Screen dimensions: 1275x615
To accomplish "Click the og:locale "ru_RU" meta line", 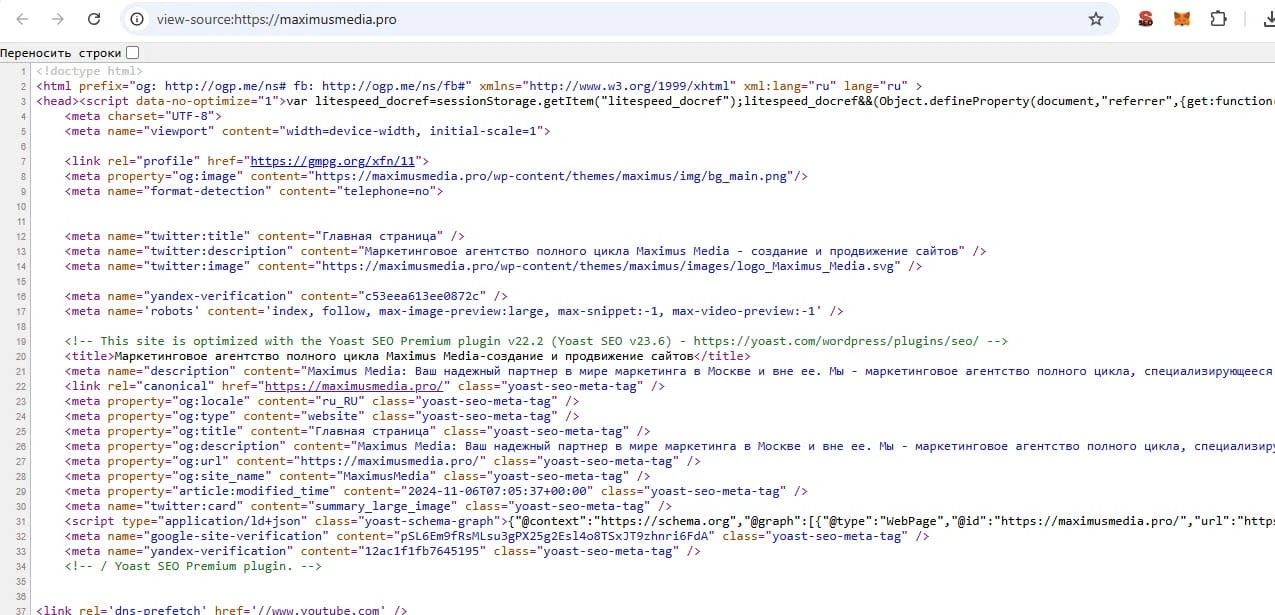I will point(321,401).
